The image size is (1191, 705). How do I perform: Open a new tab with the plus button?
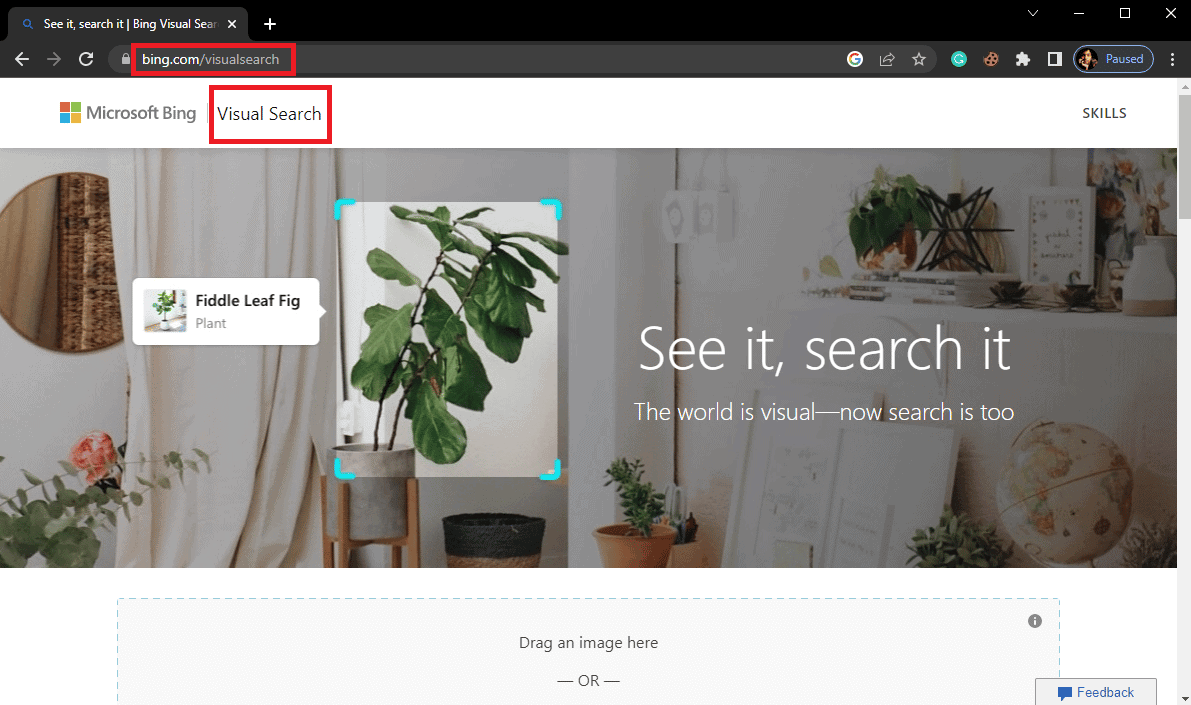(x=270, y=24)
